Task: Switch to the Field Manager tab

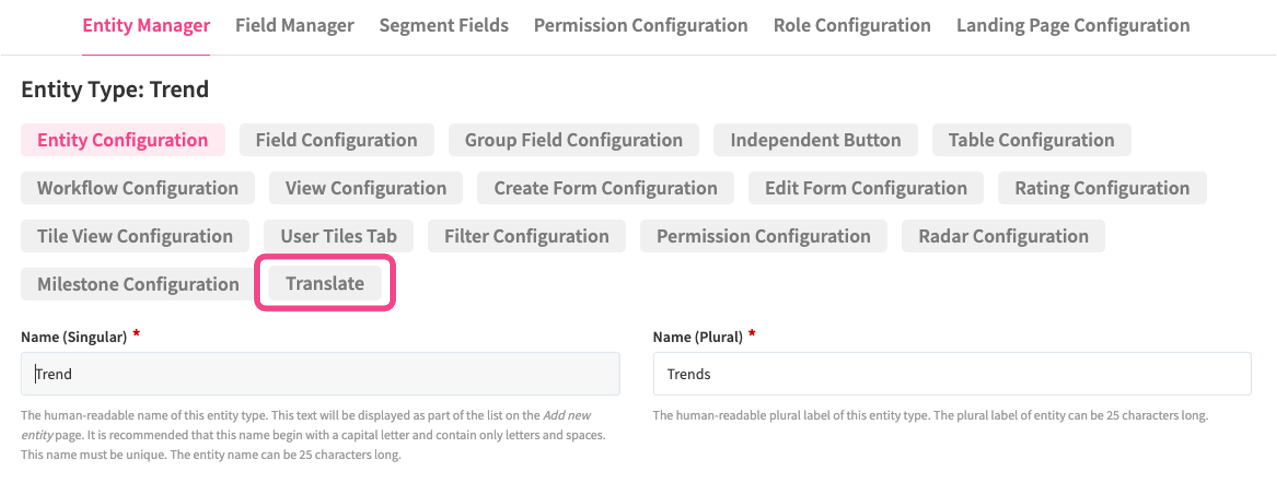Action: (294, 25)
